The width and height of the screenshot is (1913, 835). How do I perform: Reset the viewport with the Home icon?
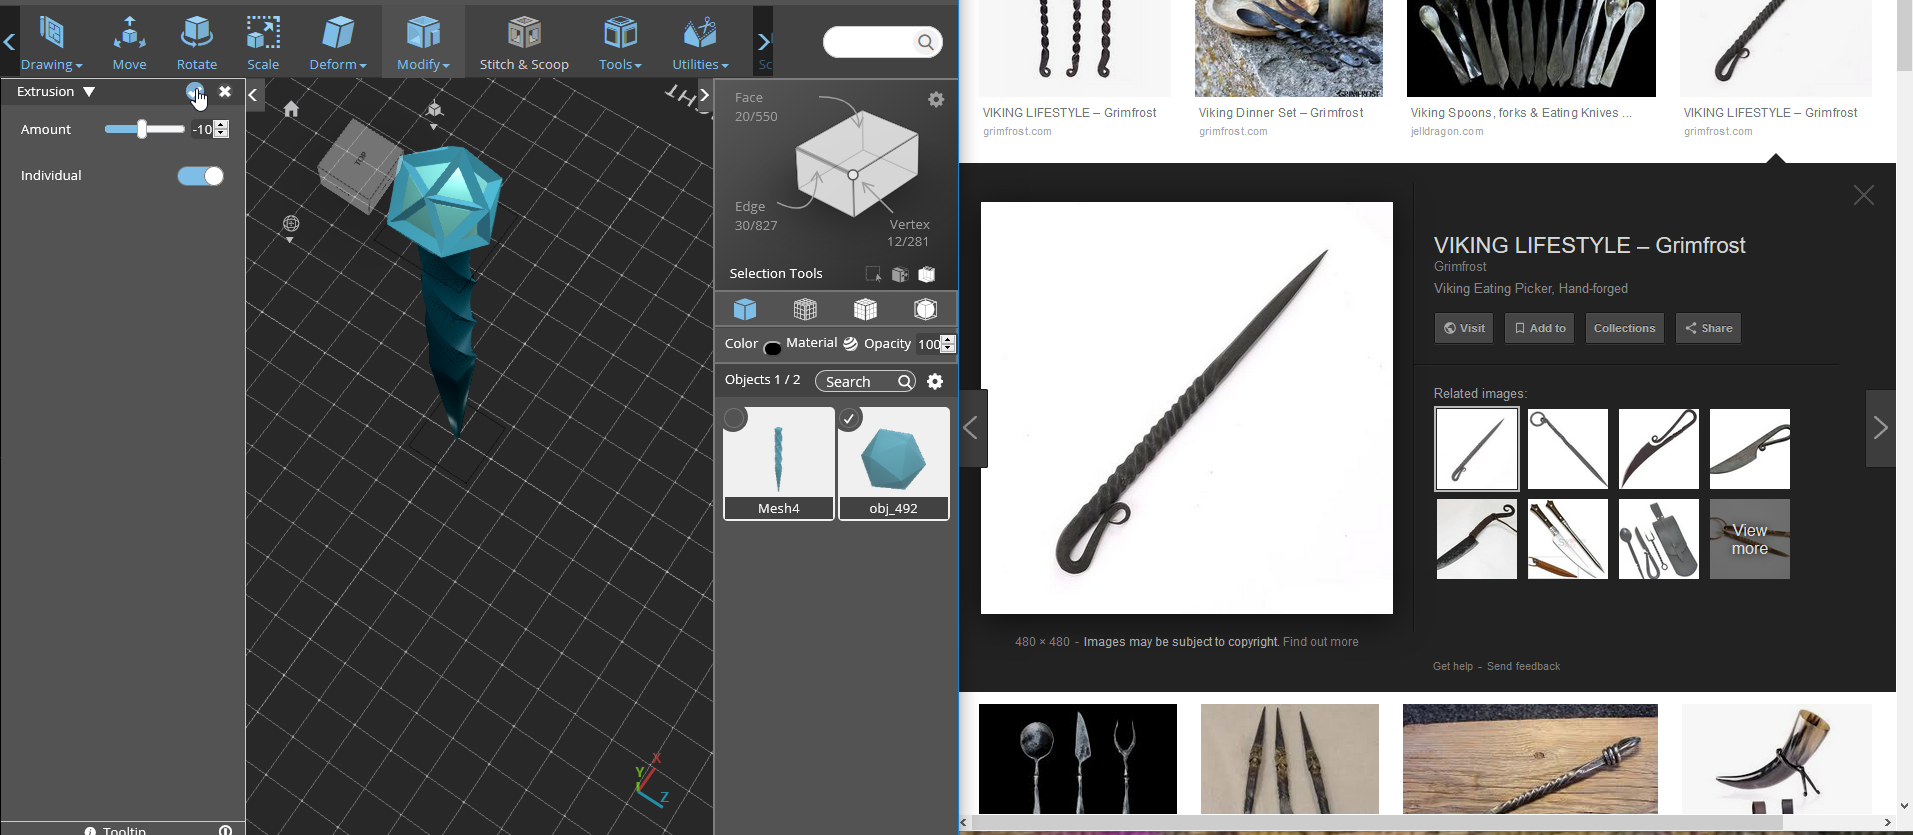[x=291, y=109]
